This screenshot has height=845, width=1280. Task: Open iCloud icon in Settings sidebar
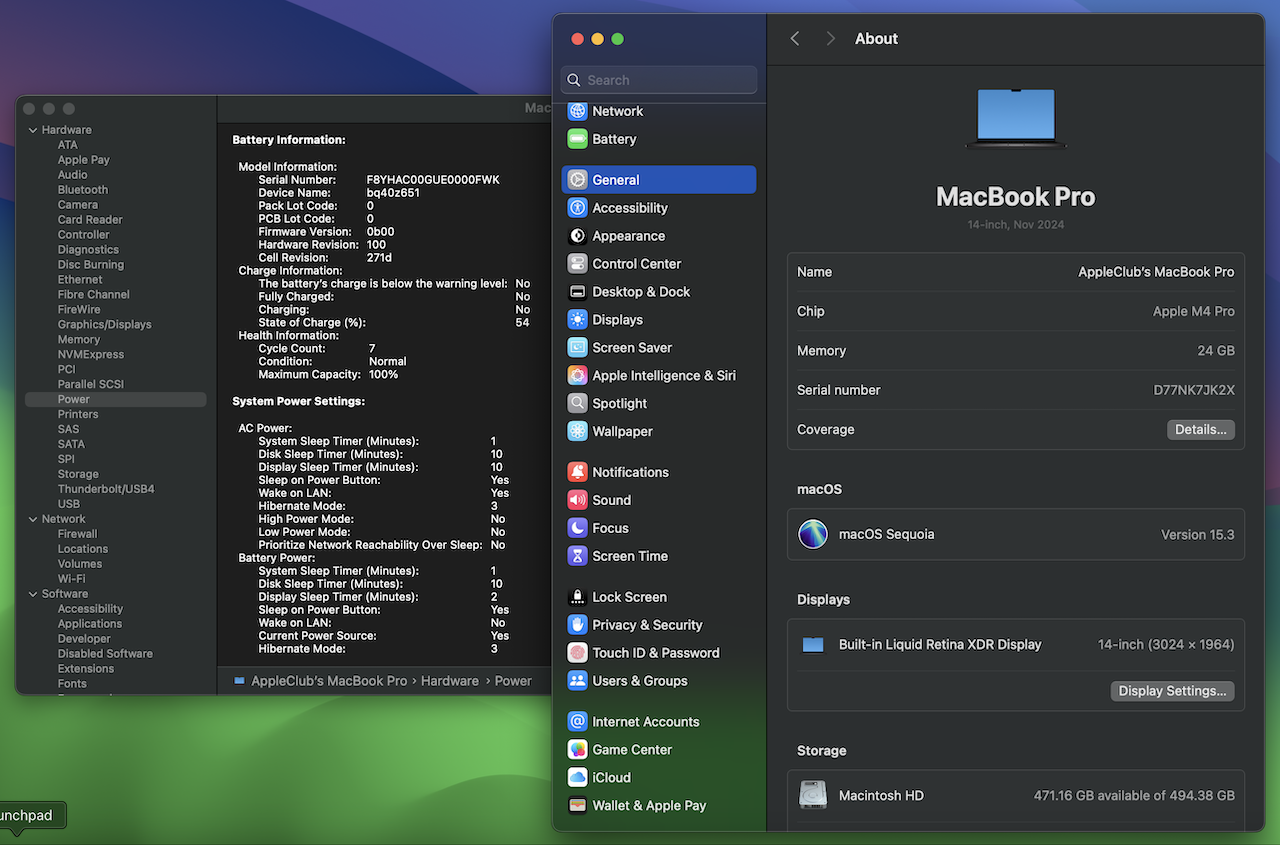(x=577, y=778)
